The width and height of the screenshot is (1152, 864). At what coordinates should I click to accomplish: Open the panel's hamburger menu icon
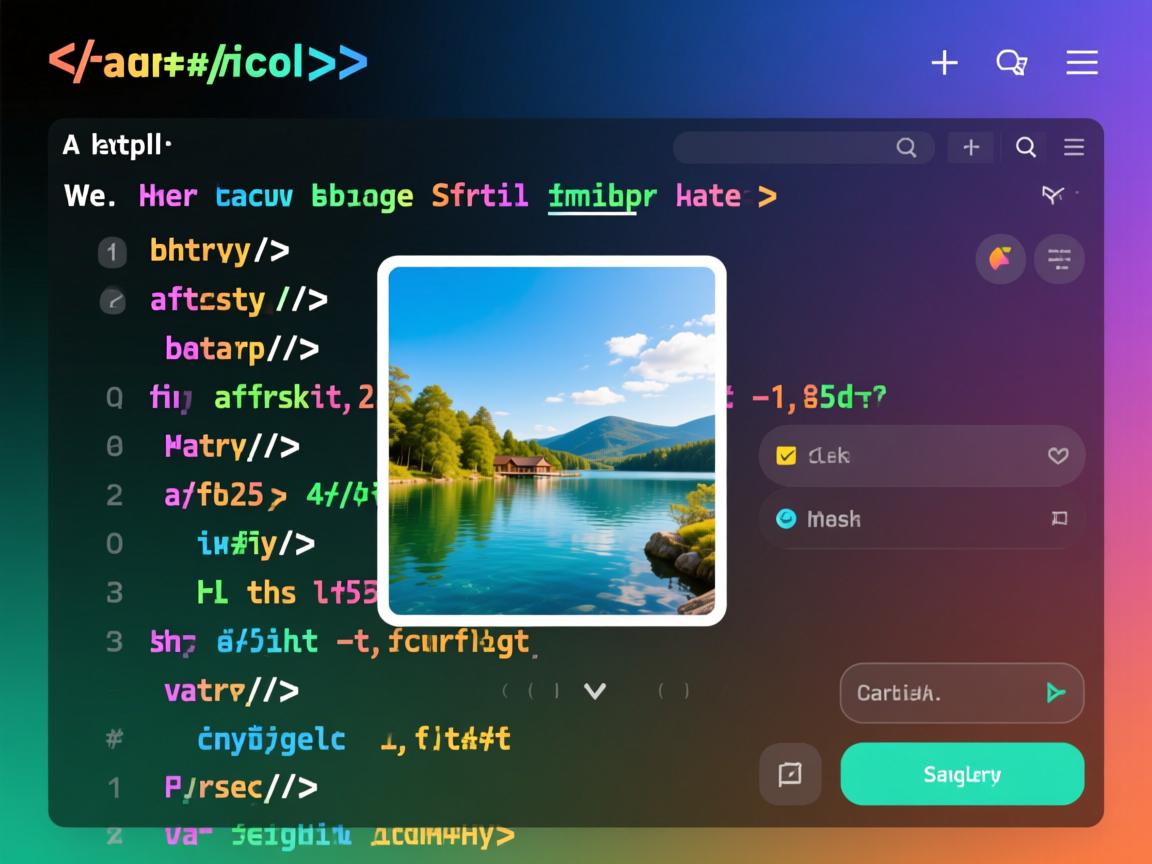1074,147
